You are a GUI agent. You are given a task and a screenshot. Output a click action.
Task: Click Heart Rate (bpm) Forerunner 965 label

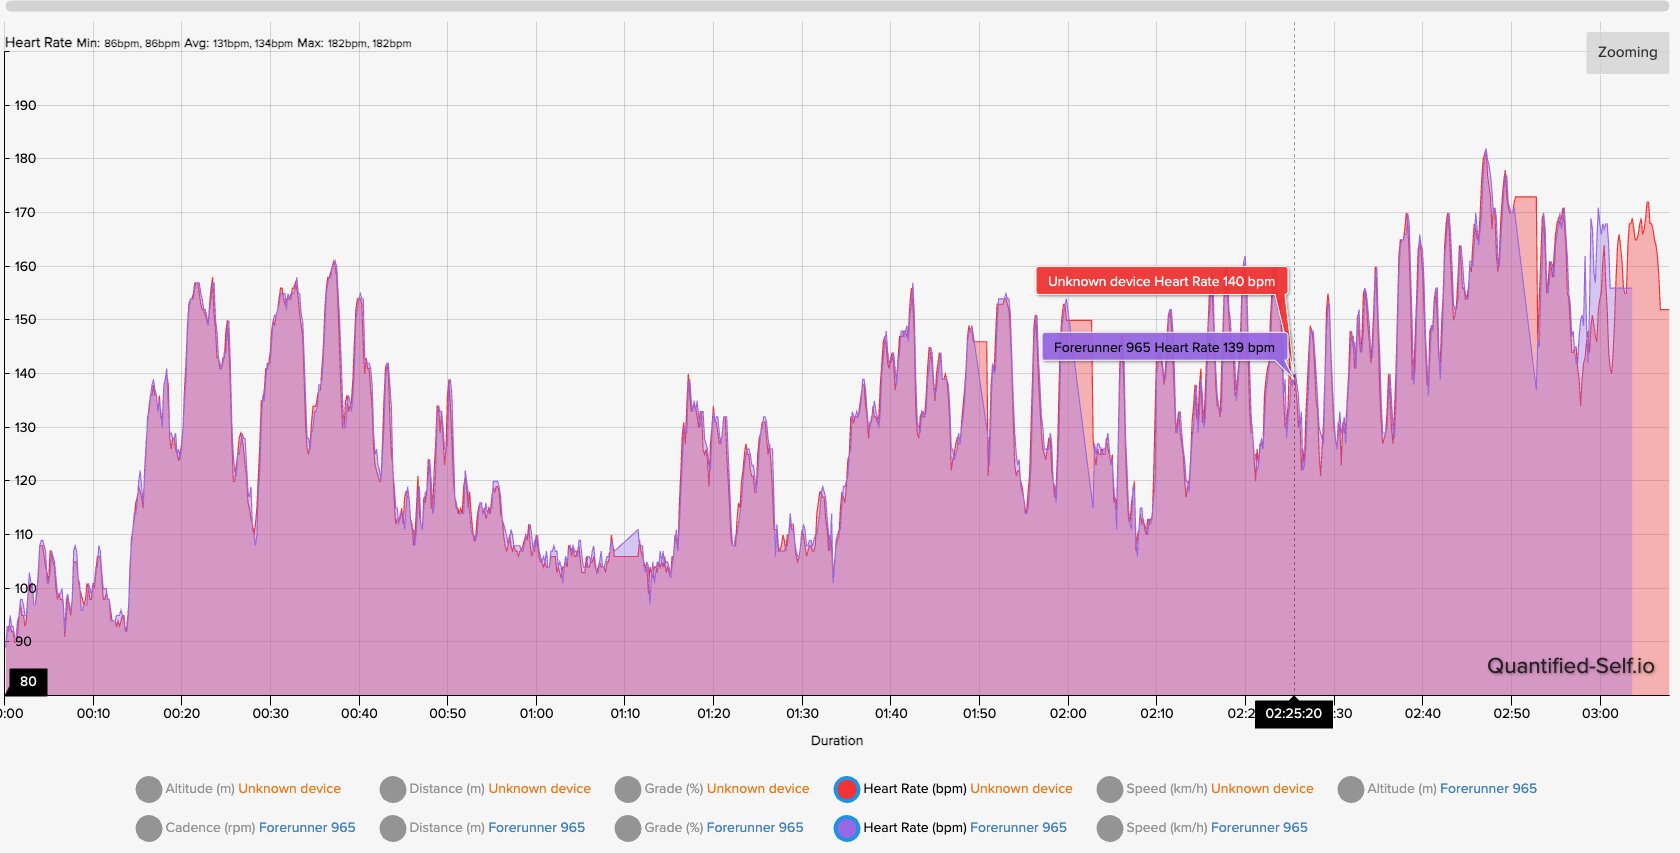(965, 827)
